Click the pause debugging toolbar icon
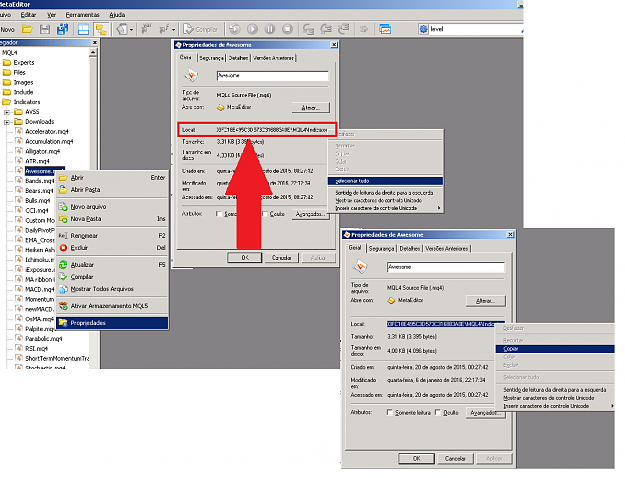625x478 pixels. (270, 29)
